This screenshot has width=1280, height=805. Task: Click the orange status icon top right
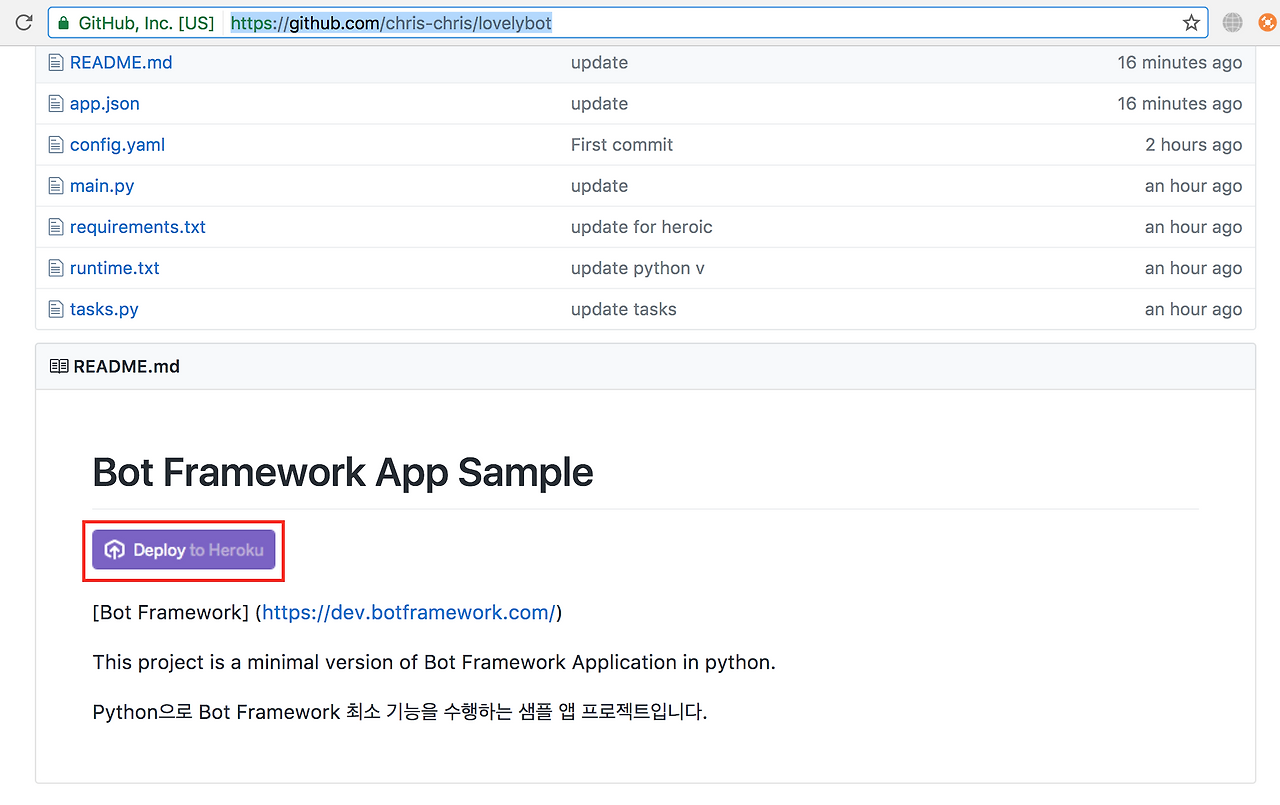click(x=1268, y=21)
